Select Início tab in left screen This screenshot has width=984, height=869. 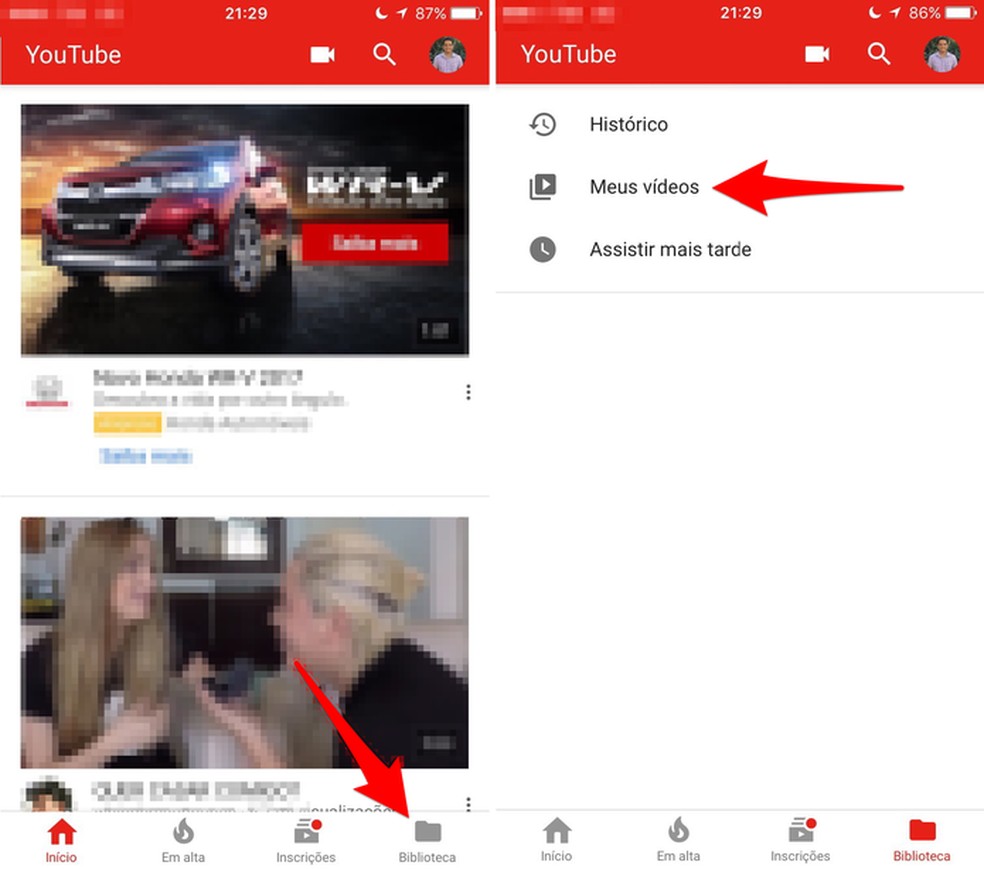[62, 841]
